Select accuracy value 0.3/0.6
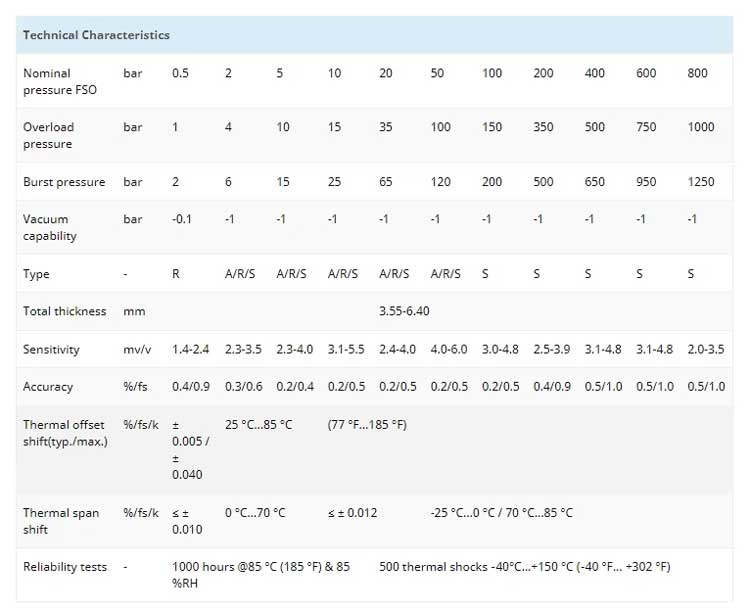Viewport: 750px width, 611px height. pyautogui.click(x=243, y=387)
